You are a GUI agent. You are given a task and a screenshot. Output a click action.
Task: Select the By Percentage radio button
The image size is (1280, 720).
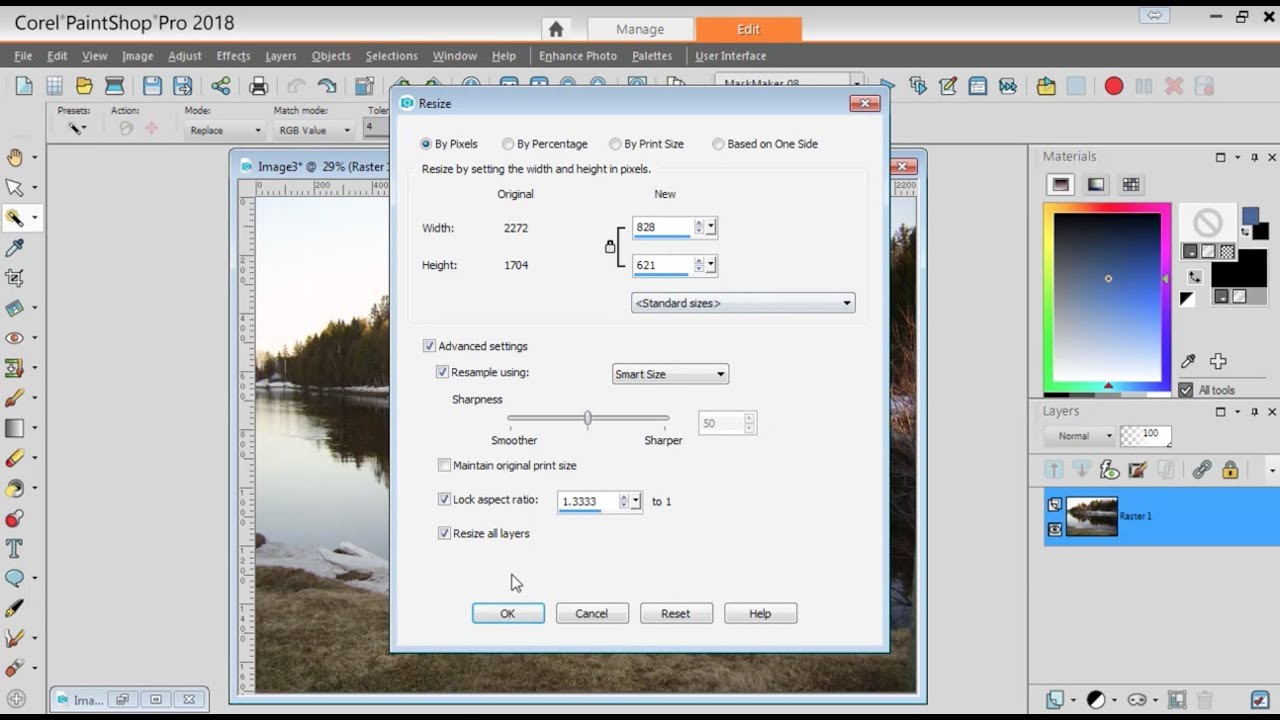pos(508,144)
